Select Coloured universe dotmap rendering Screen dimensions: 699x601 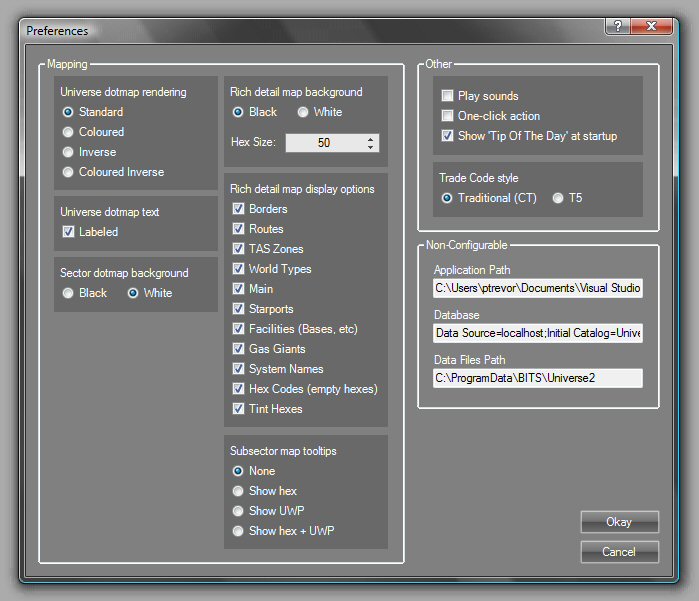tap(68, 132)
